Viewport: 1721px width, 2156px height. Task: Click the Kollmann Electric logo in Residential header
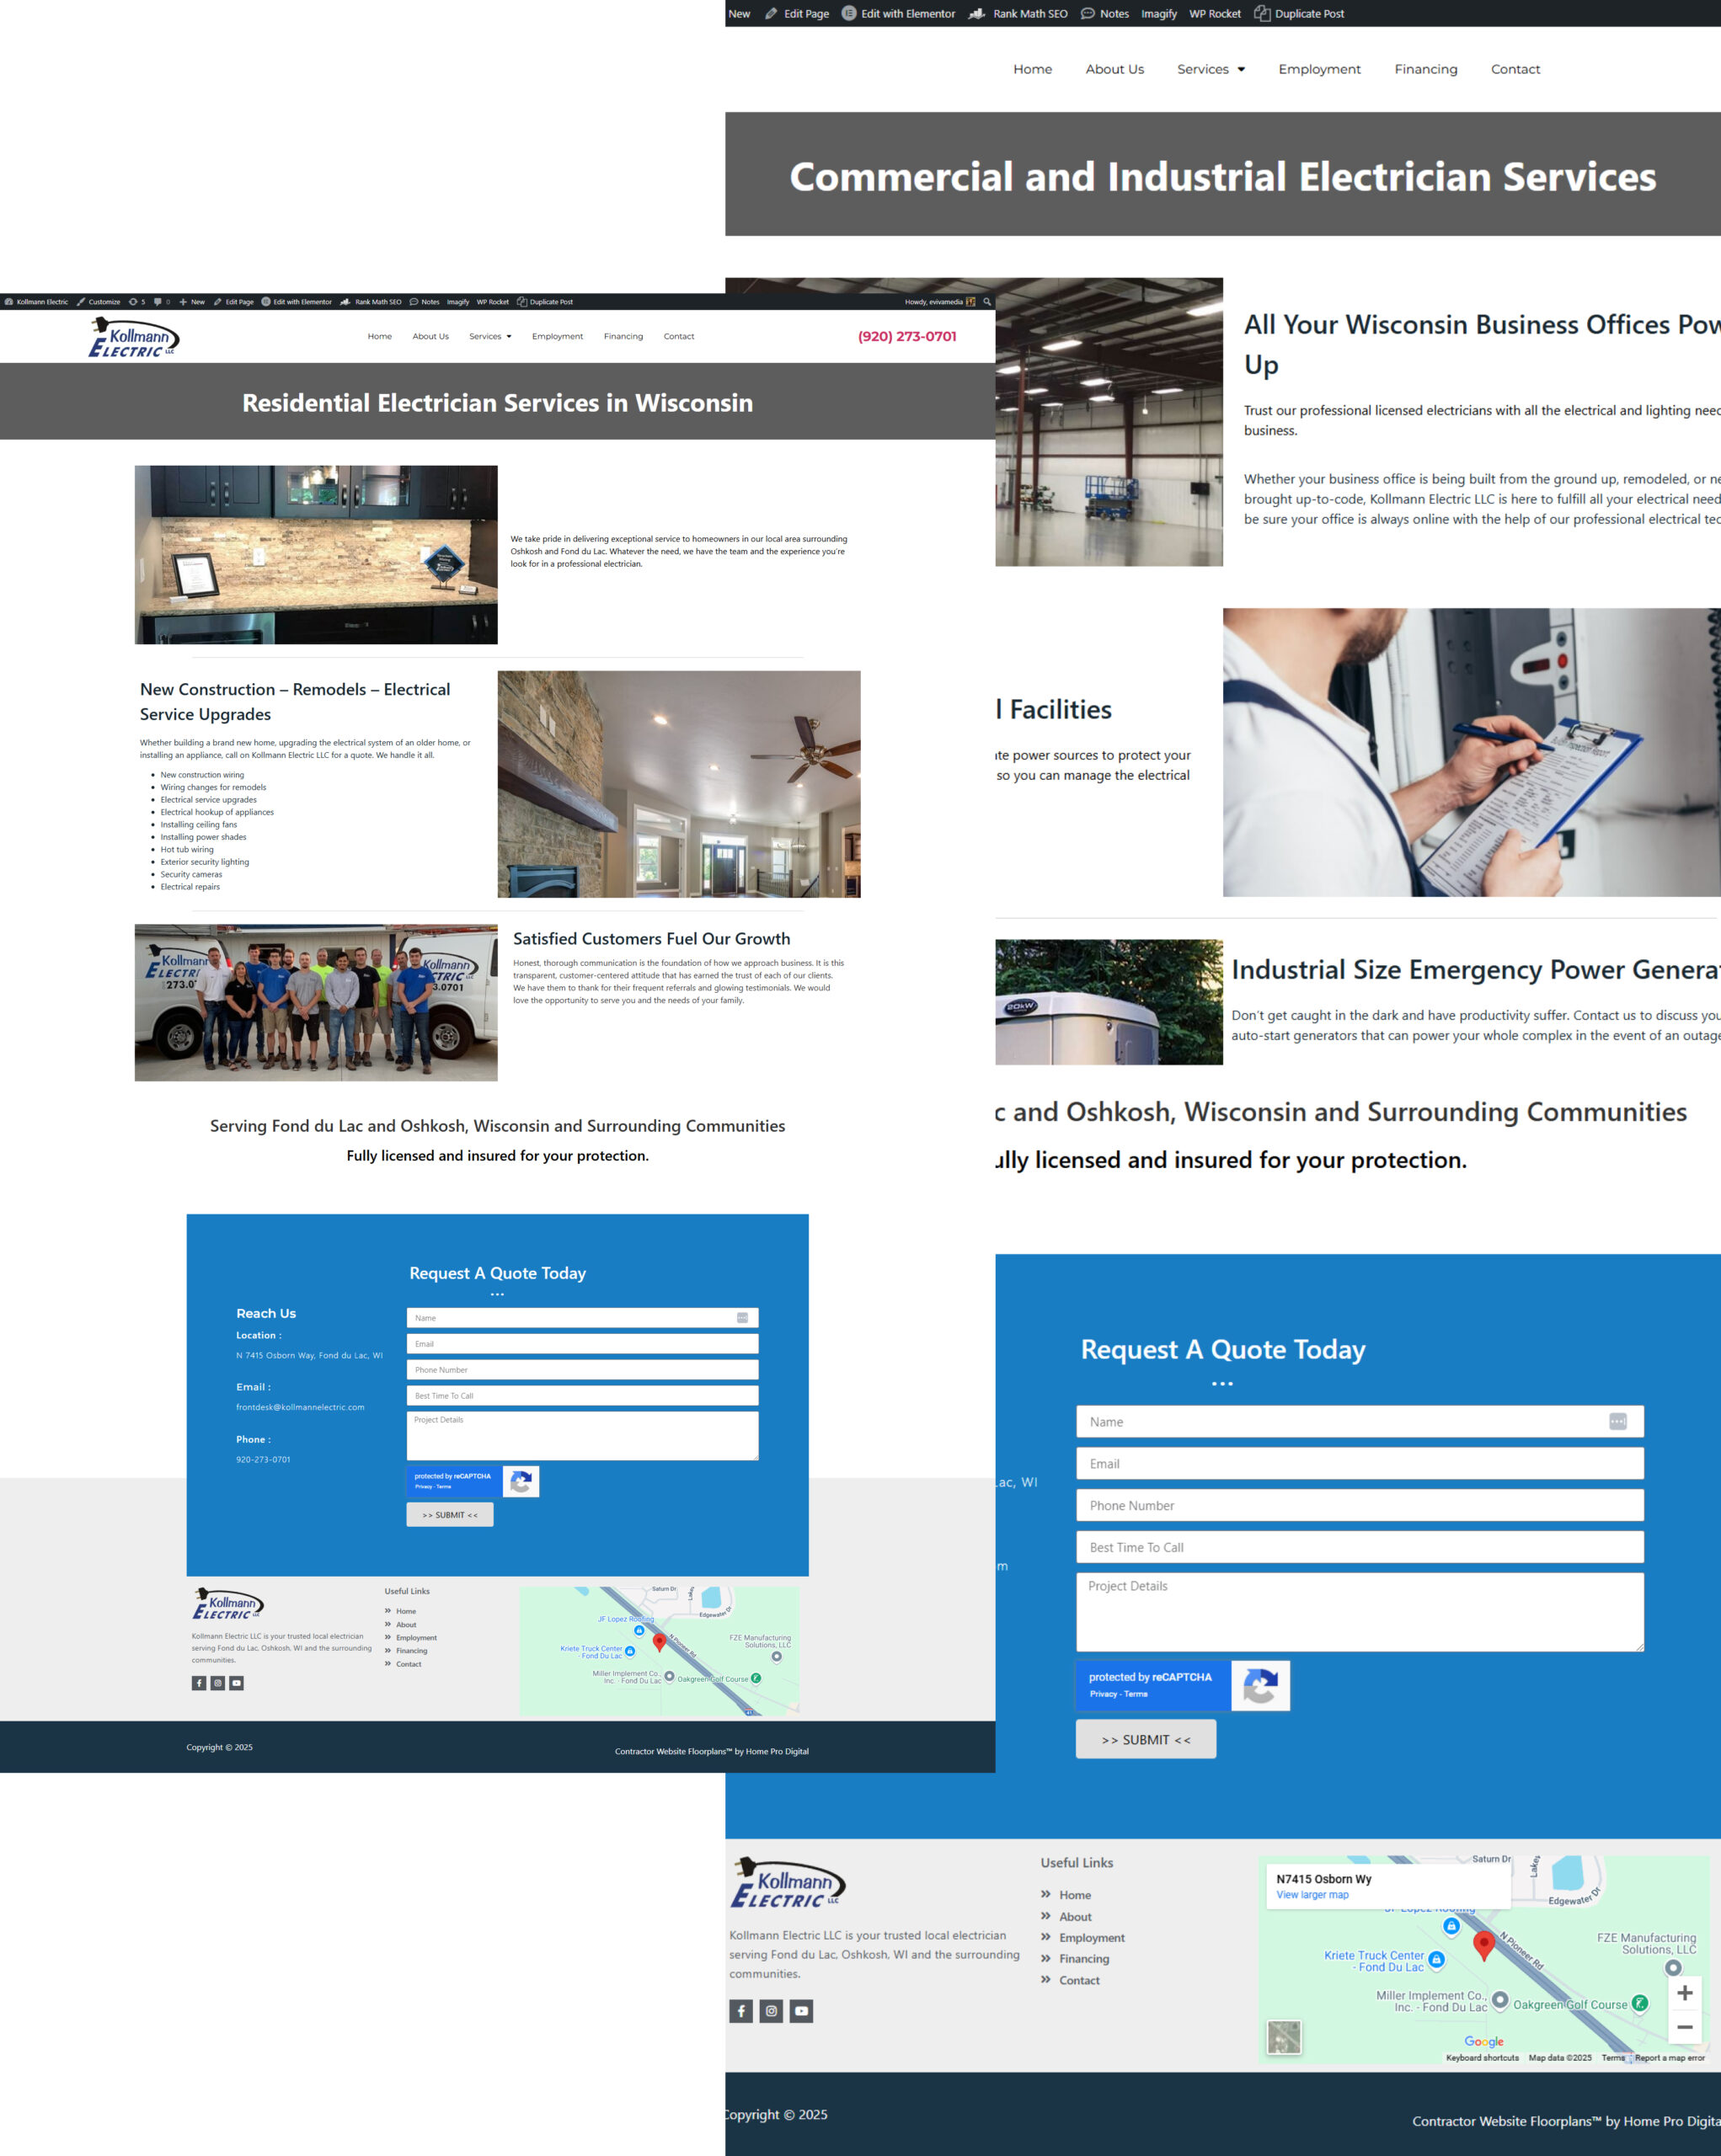134,337
